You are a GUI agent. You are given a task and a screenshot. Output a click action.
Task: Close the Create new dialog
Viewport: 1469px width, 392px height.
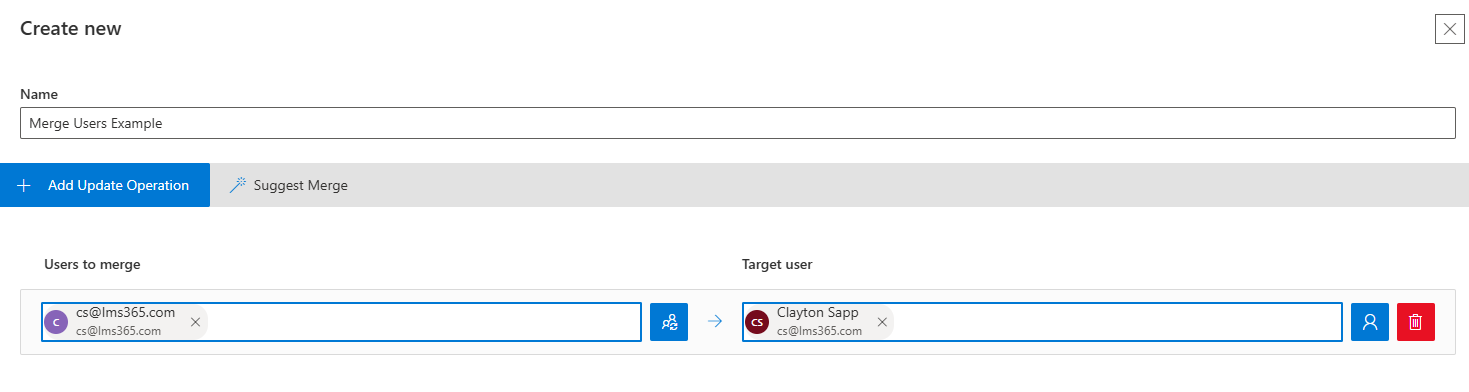pos(1449,29)
